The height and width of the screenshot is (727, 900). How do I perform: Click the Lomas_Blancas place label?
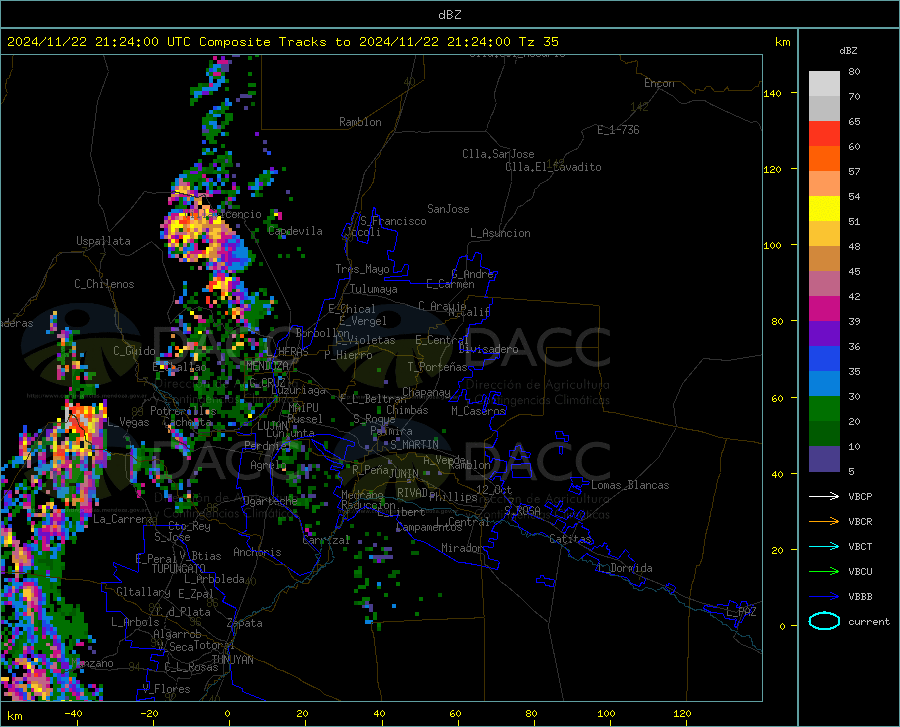[x=630, y=485]
